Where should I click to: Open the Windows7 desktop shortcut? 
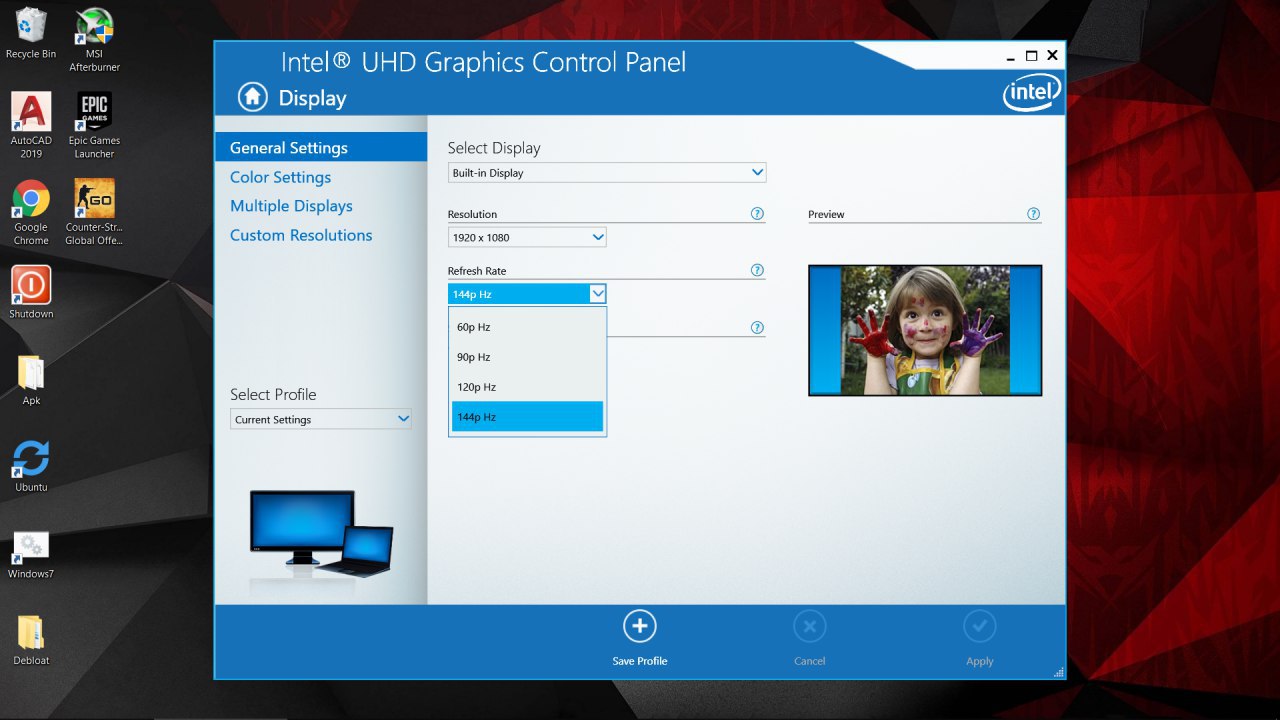[31, 553]
